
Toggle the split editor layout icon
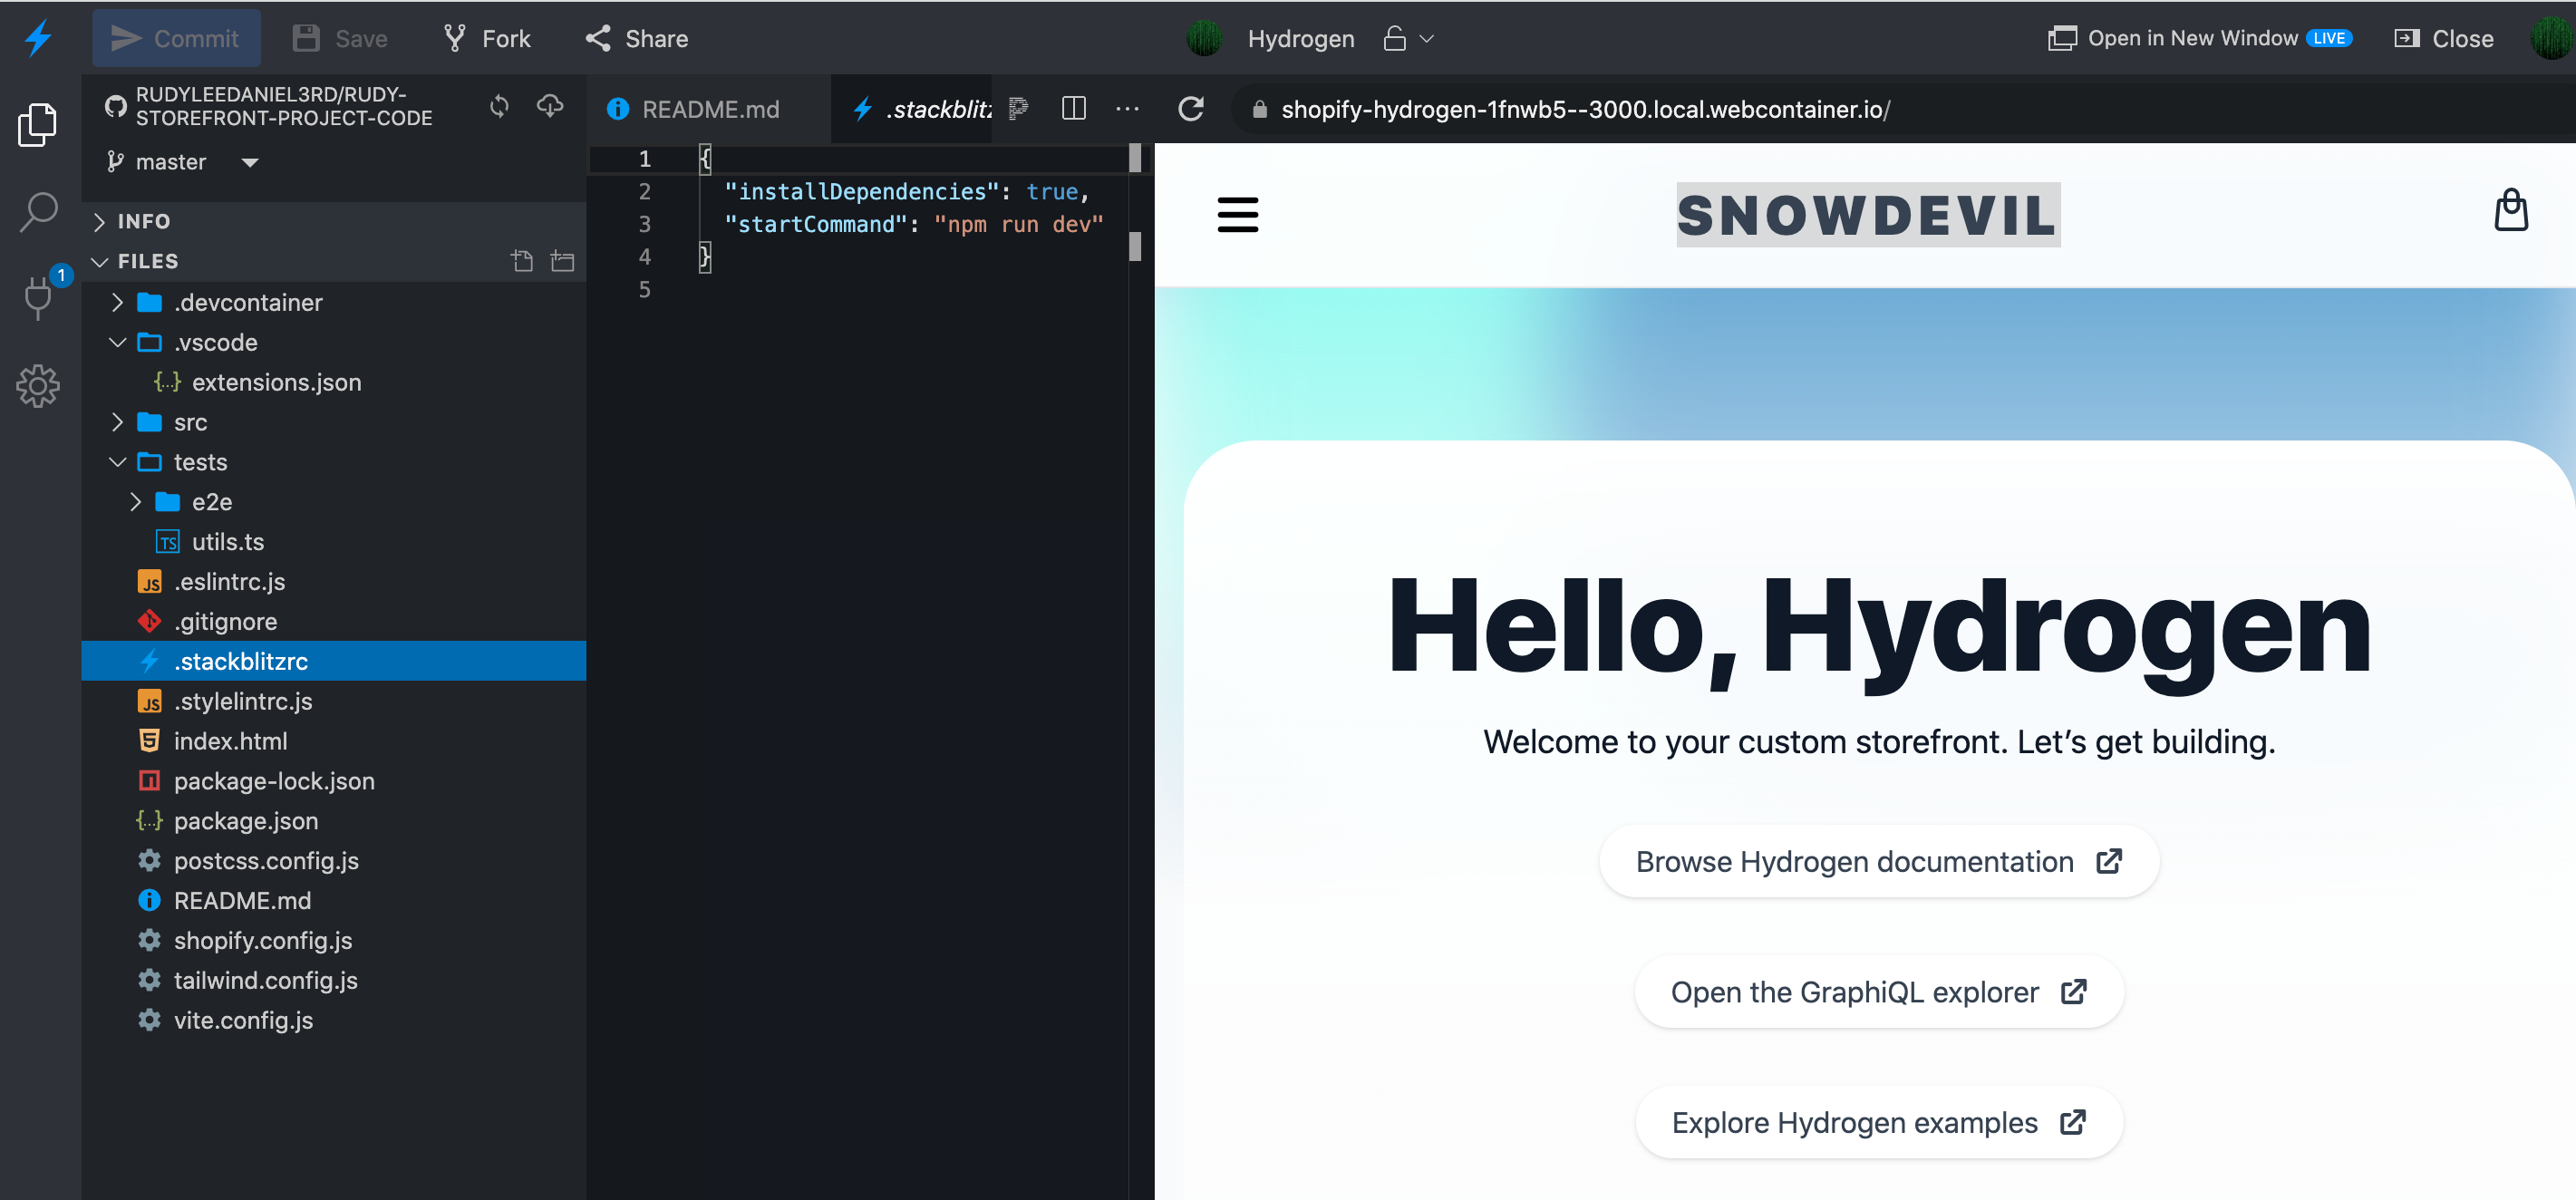(1073, 108)
